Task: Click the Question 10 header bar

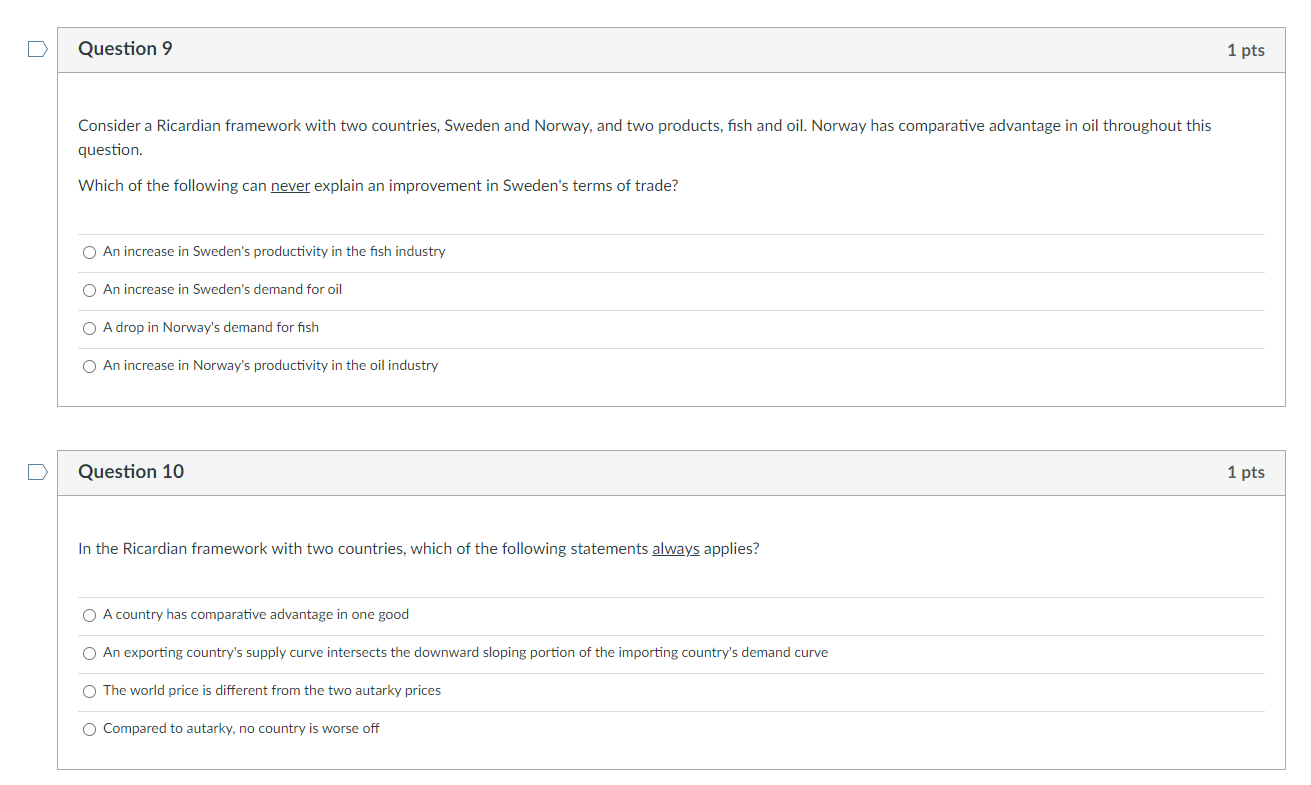Action: 670,471
